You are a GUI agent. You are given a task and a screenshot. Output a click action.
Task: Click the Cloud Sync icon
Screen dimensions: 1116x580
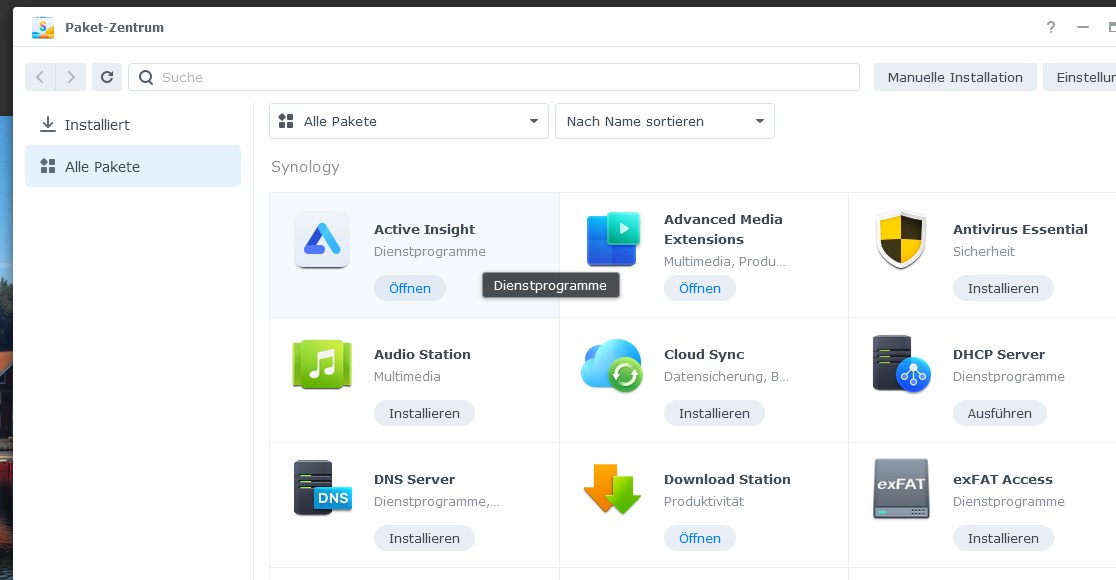tap(612, 365)
